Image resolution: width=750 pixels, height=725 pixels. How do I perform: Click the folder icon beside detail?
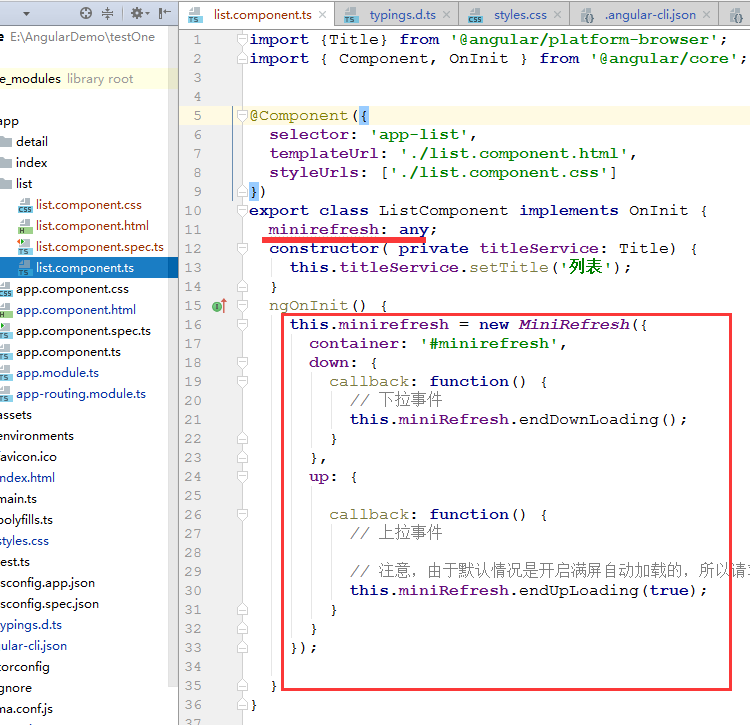point(6,142)
